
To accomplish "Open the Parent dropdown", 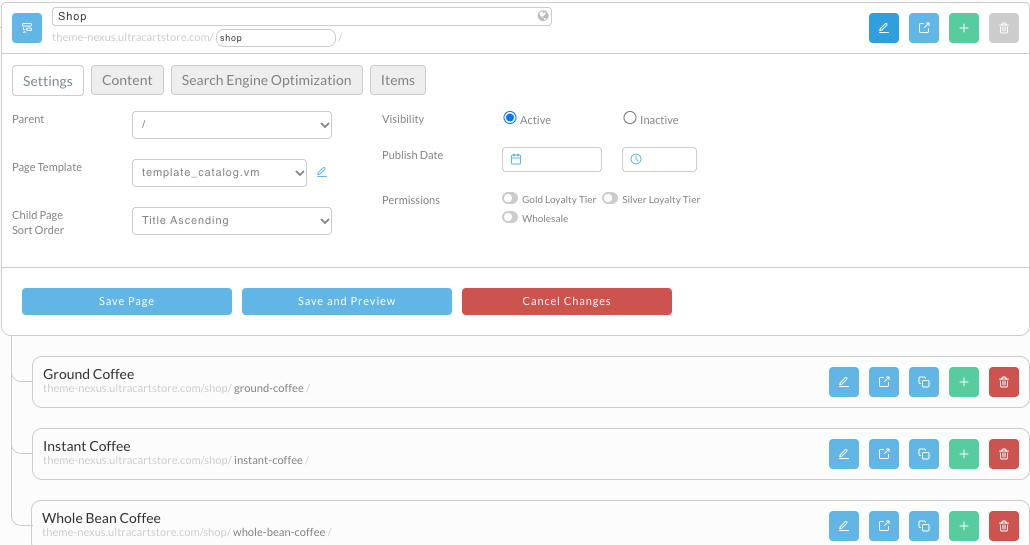I will [232, 125].
